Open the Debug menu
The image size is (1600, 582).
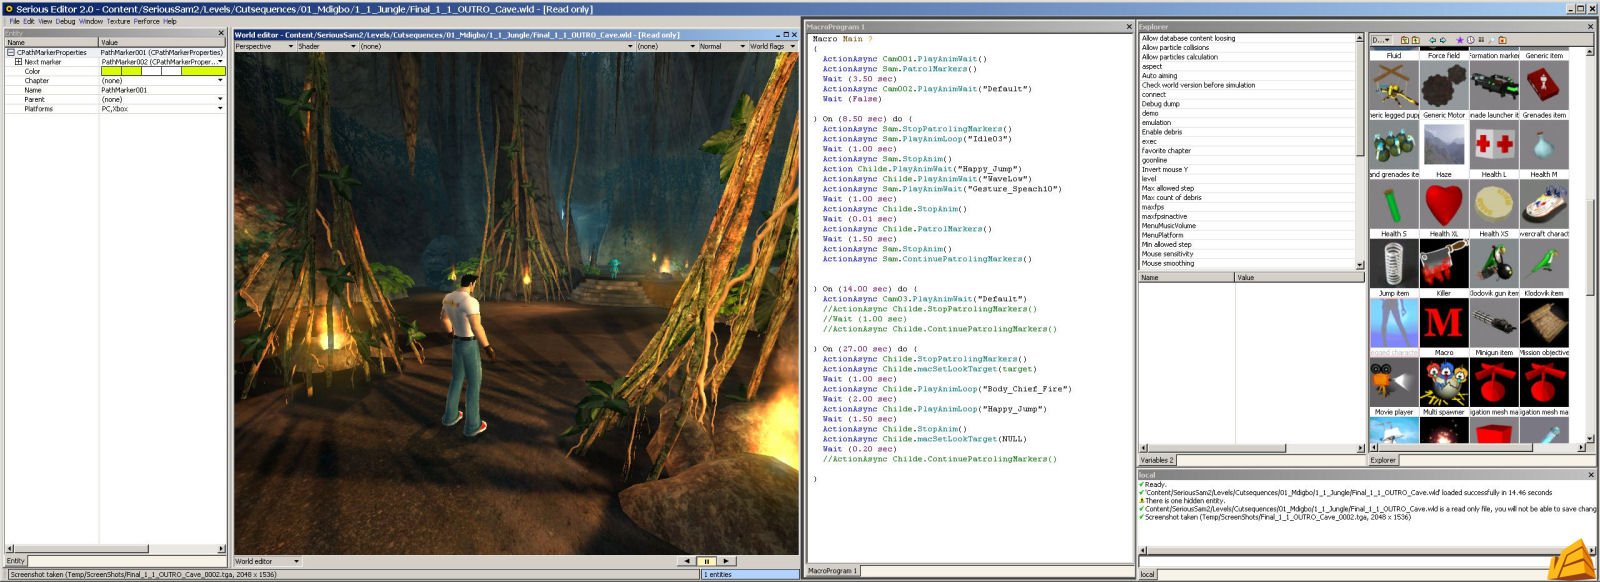coord(65,21)
